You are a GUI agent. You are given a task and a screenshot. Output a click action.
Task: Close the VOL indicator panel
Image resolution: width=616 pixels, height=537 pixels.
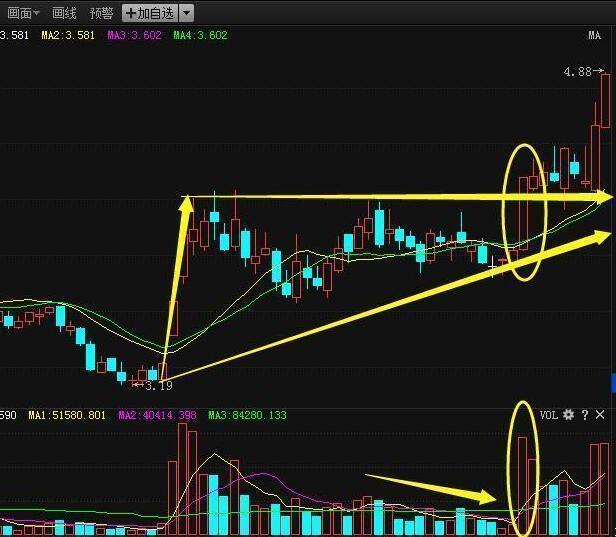tap(600, 415)
